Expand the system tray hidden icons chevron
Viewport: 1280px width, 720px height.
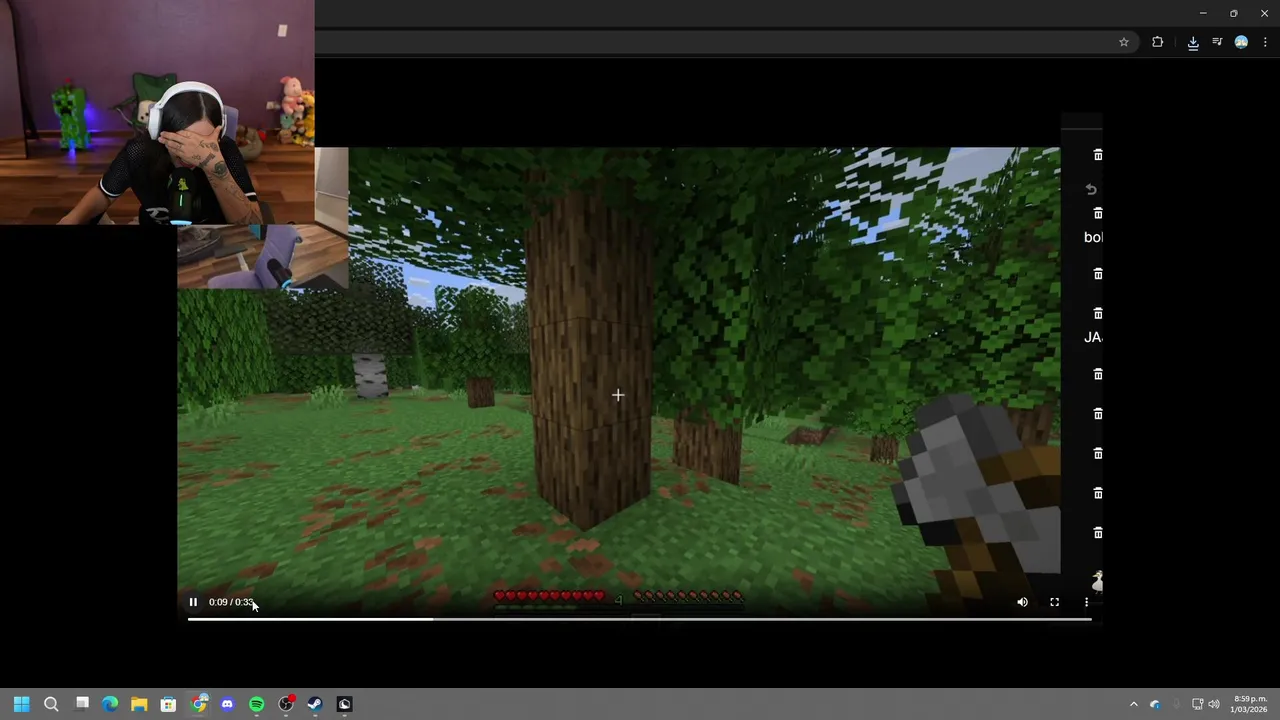tap(1133, 704)
